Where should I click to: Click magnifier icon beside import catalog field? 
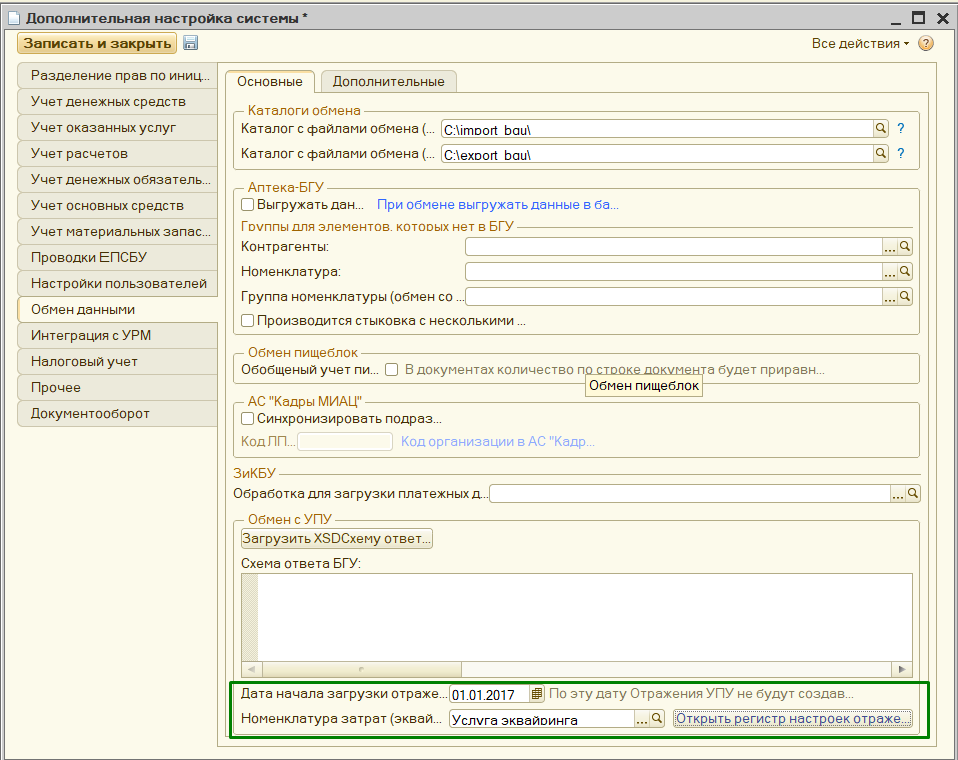click(x=881, y=128)
